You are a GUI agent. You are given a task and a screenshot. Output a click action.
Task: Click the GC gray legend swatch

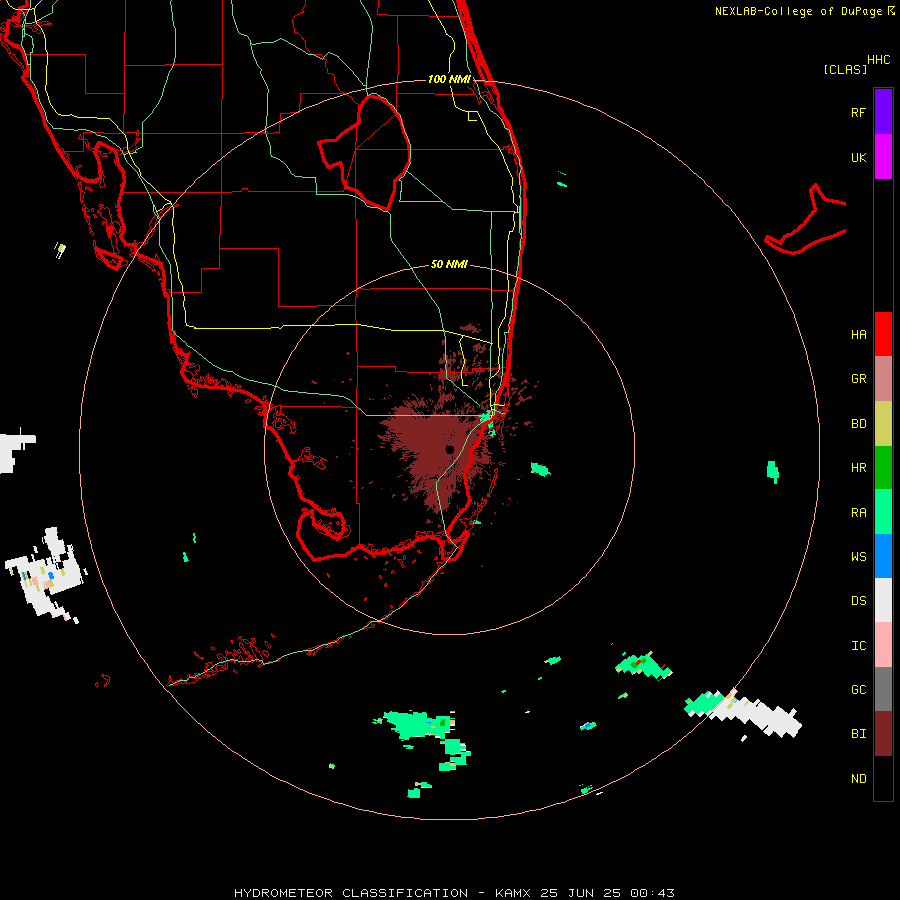(x=883, y=689)
